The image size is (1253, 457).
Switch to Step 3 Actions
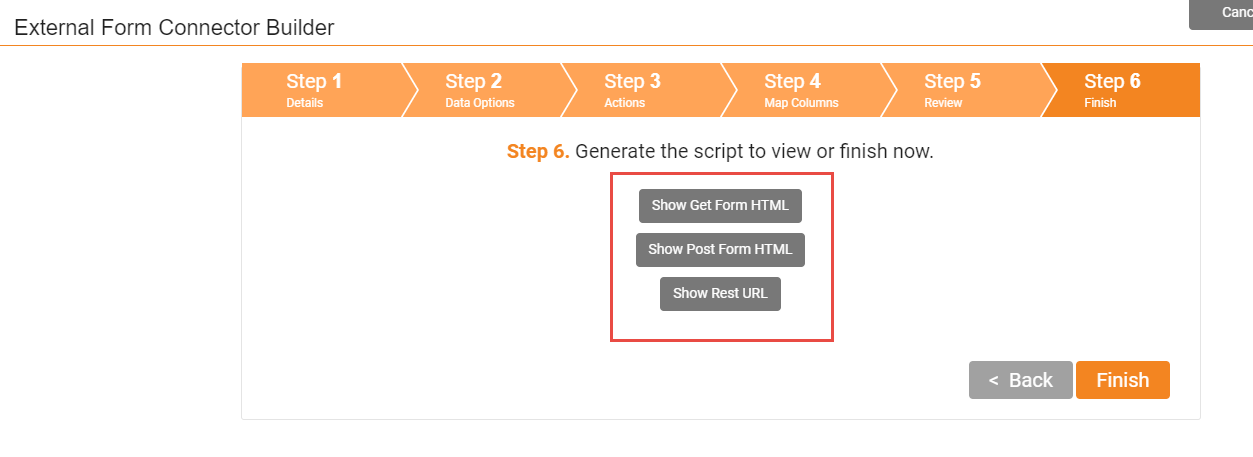[640, 90]
